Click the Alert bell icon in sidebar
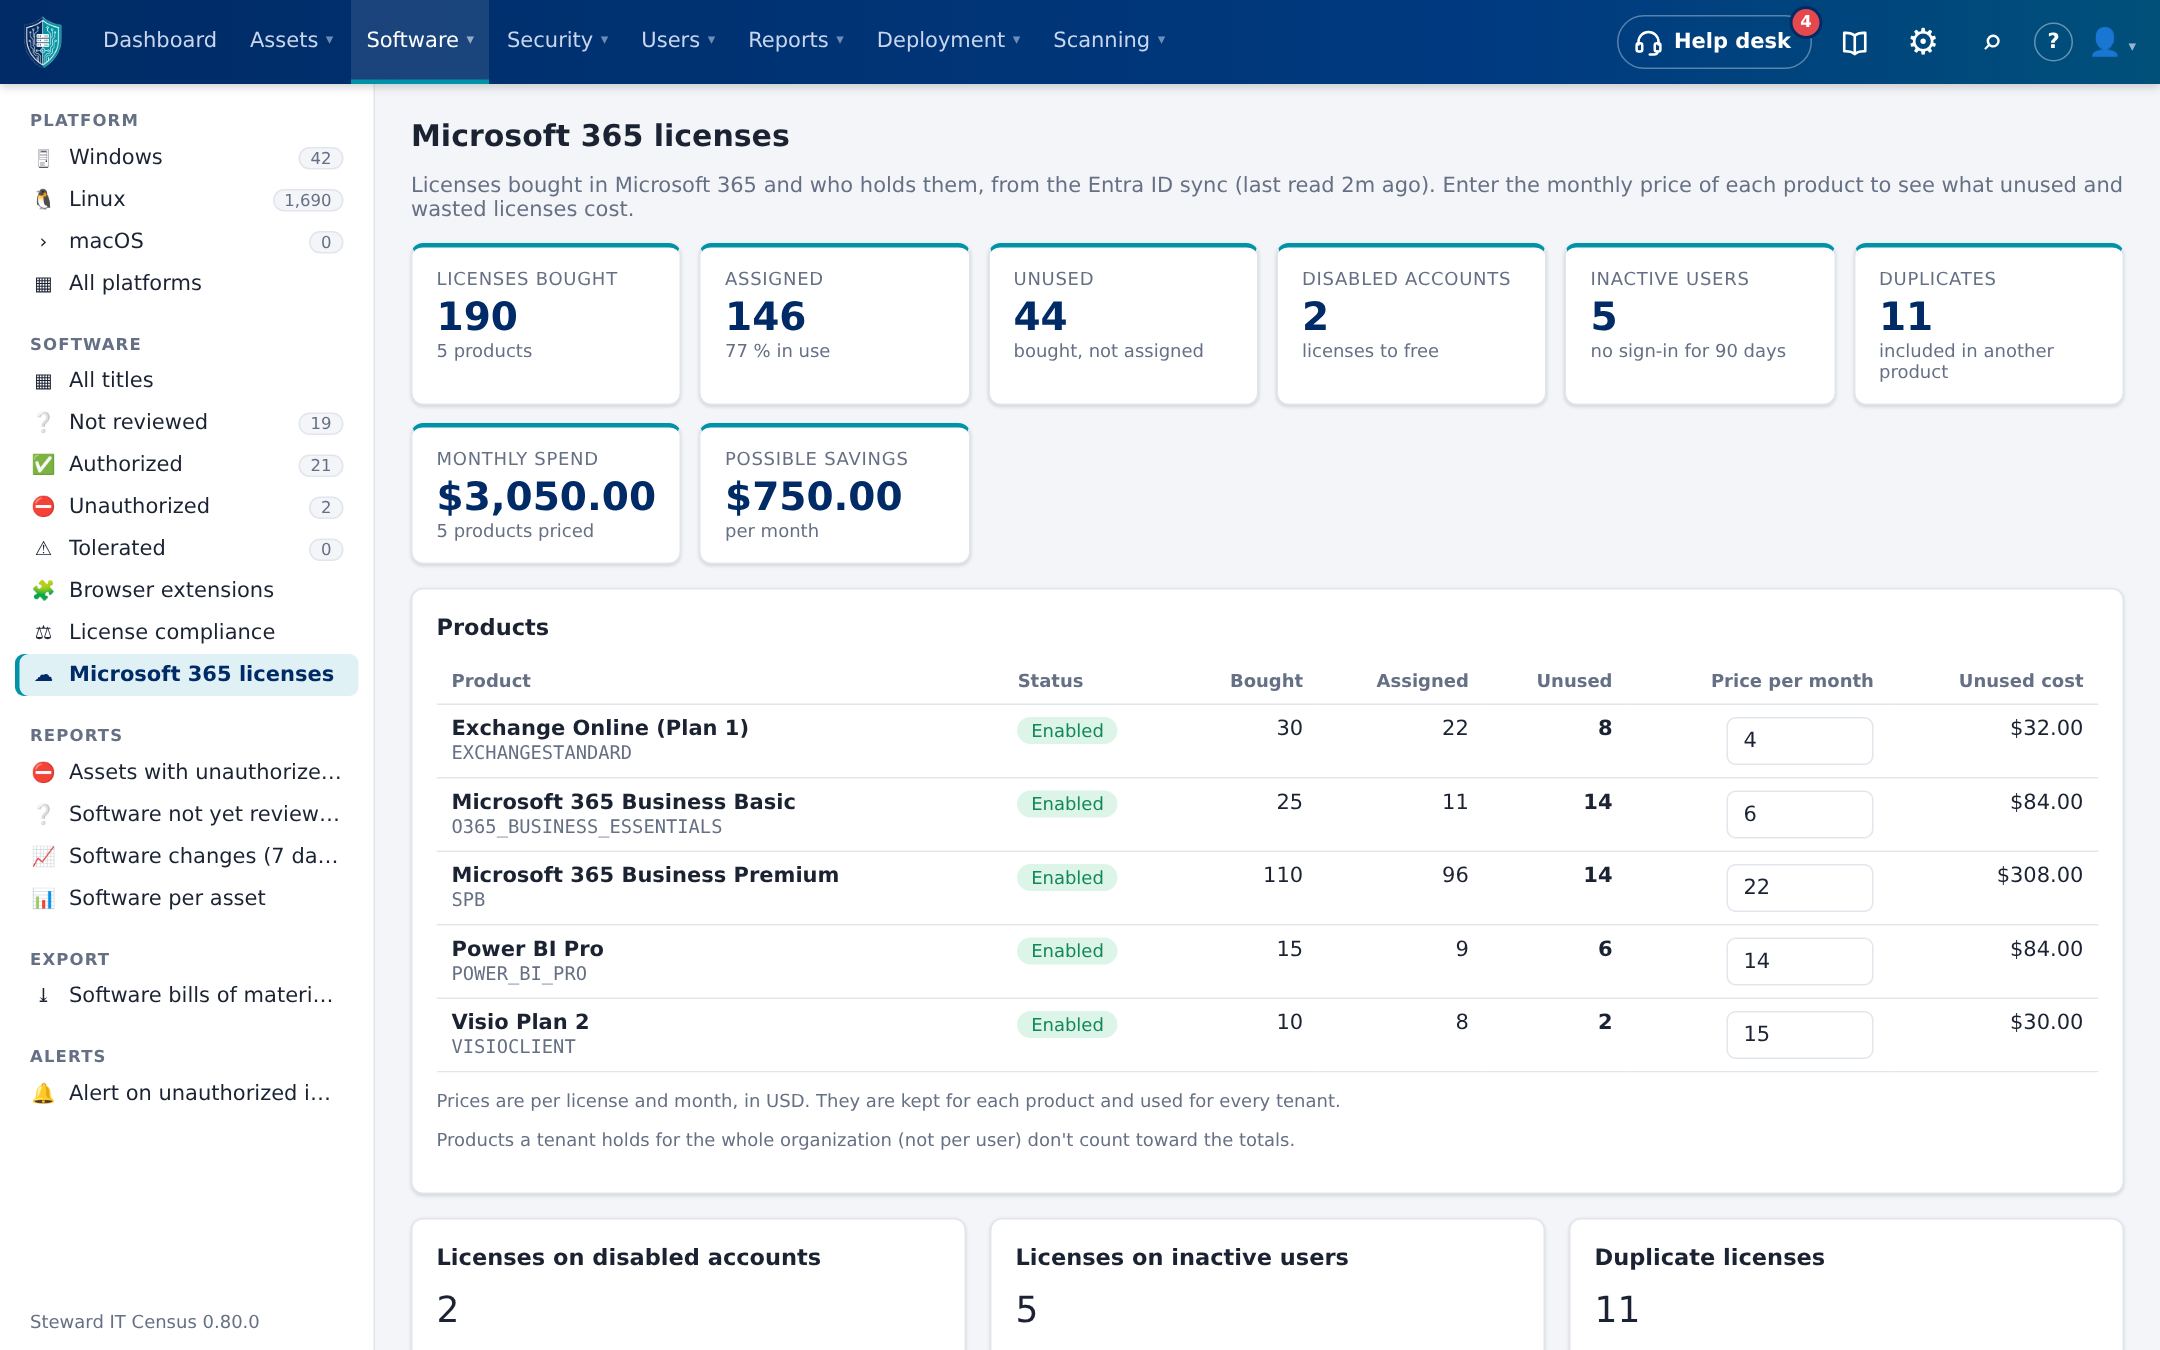2160x1350 pixels. 43,1094
